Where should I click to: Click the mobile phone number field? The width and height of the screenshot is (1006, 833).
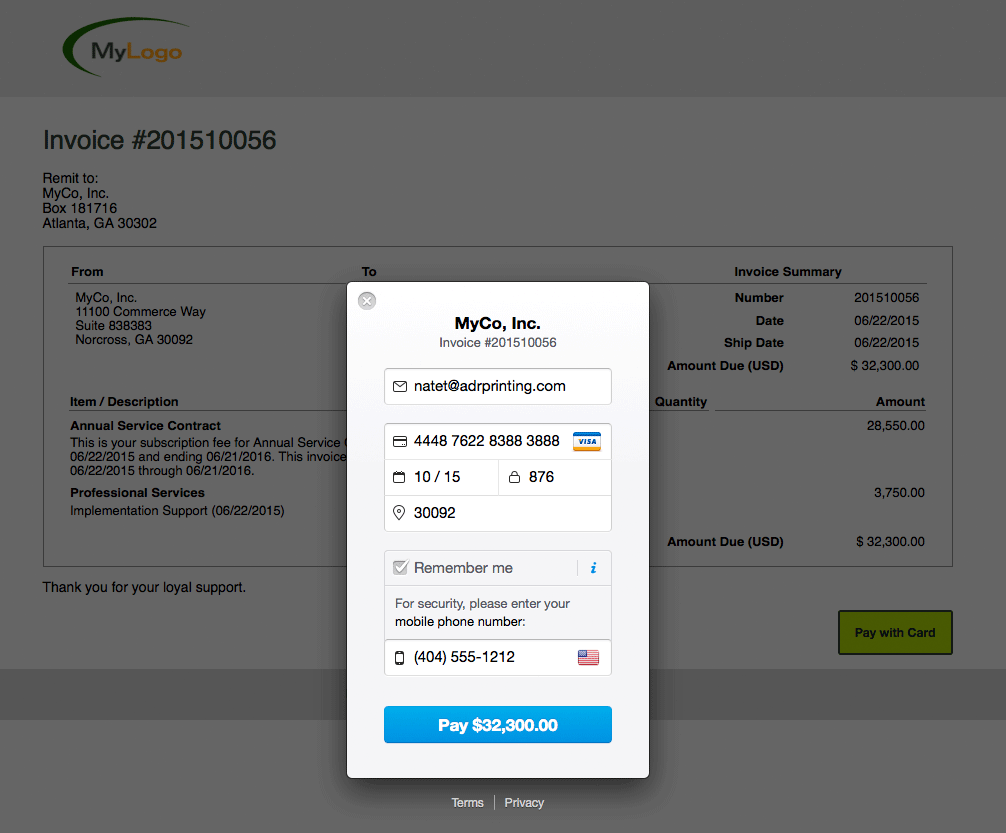[x=485, y=657]
